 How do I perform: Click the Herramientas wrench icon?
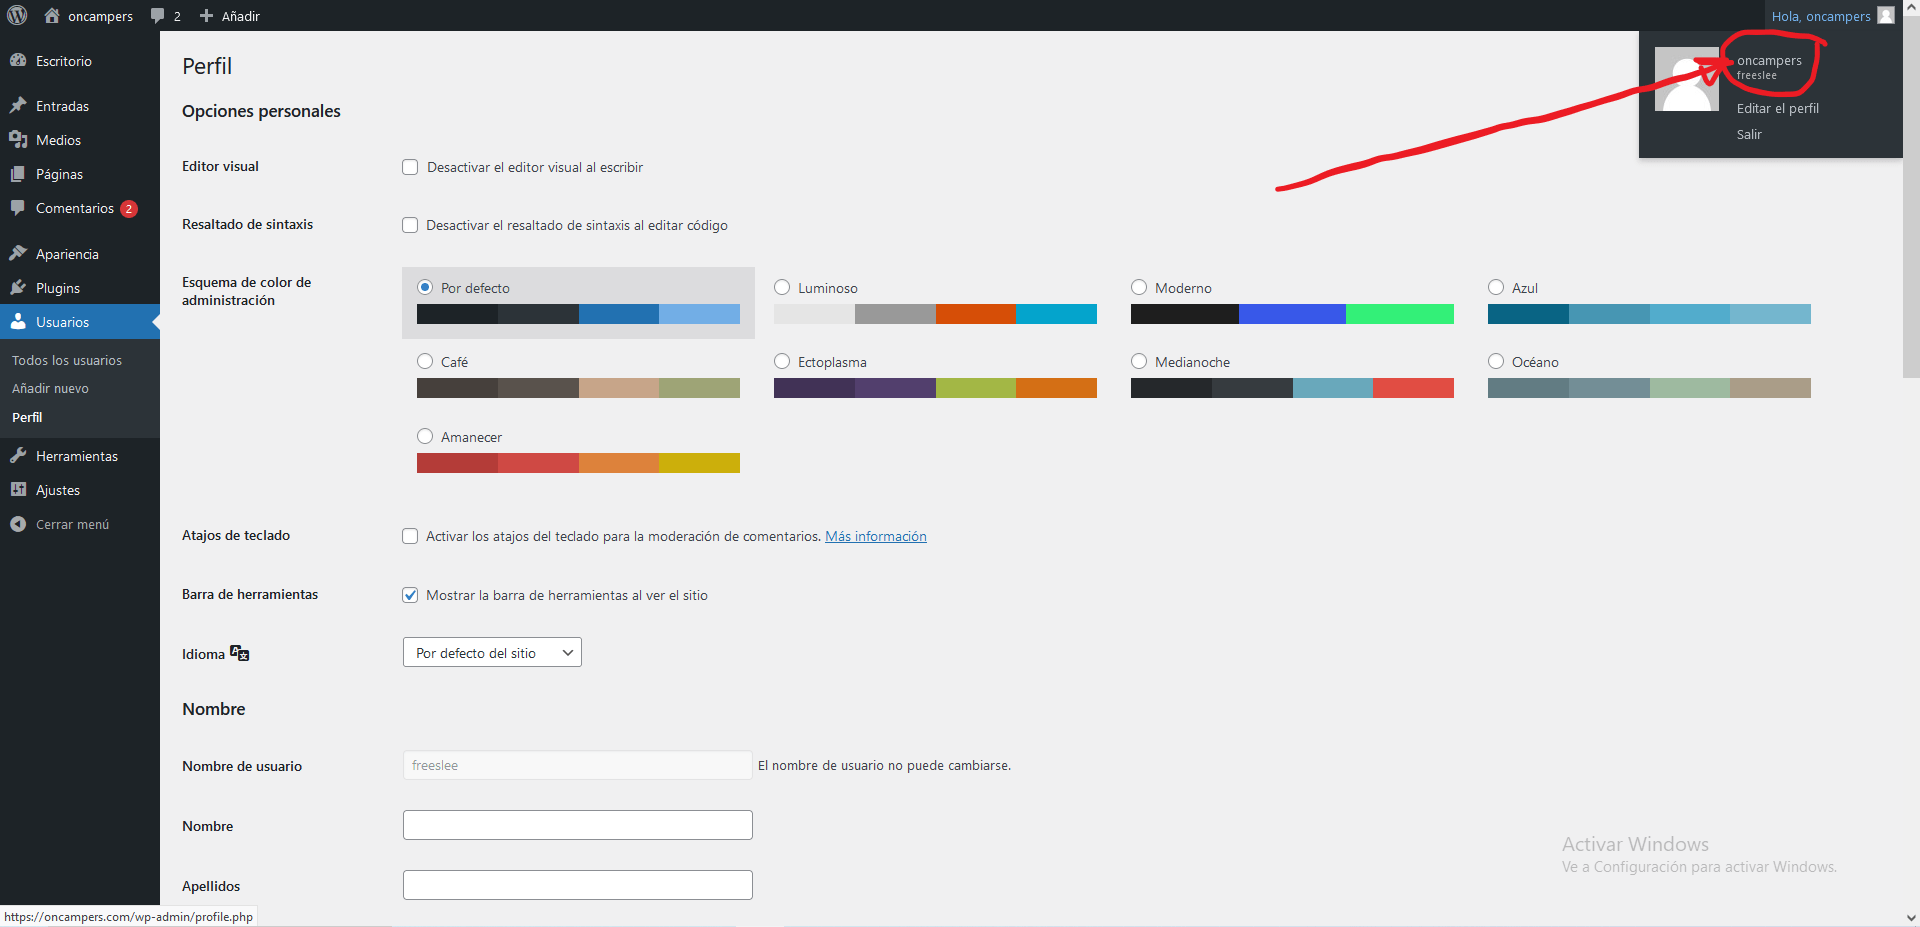pos(18,455)
